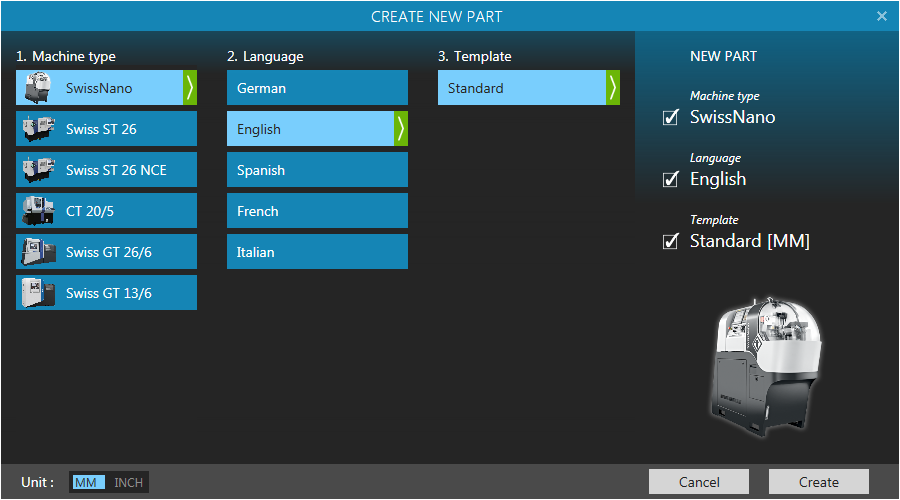This screenshot has width=900, height=500.
Task: Click the green chevron next to SwissNano
Action: (x=190, y=88)
